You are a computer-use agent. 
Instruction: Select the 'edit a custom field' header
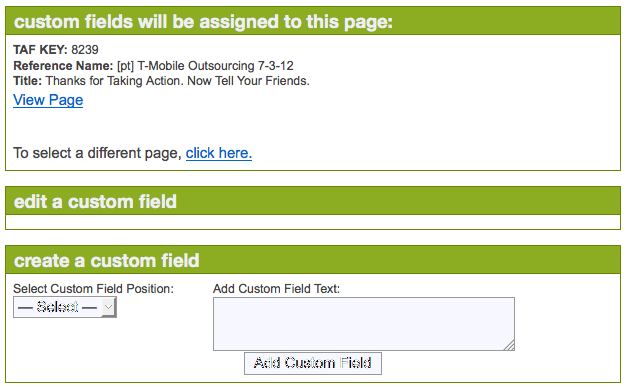(x=95, y=202)
